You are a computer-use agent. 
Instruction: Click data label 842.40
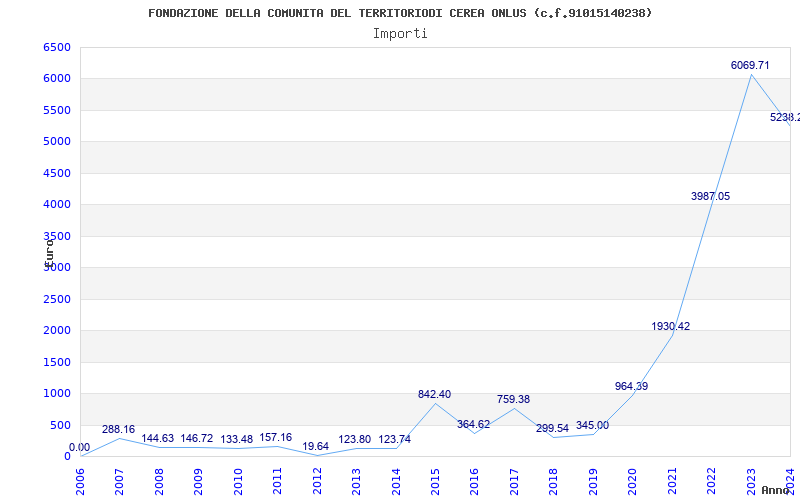(x=434, y=394)
